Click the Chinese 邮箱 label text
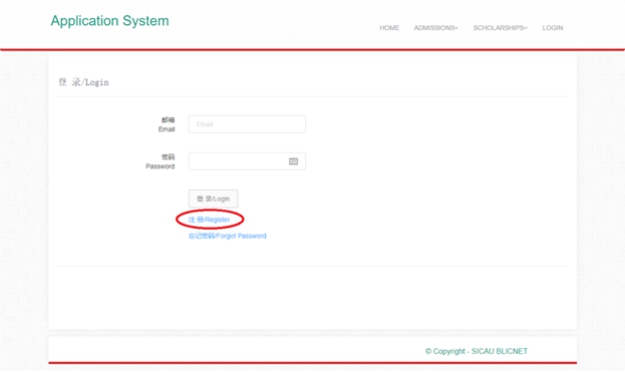The image size is (625, 372). point(168,120)
